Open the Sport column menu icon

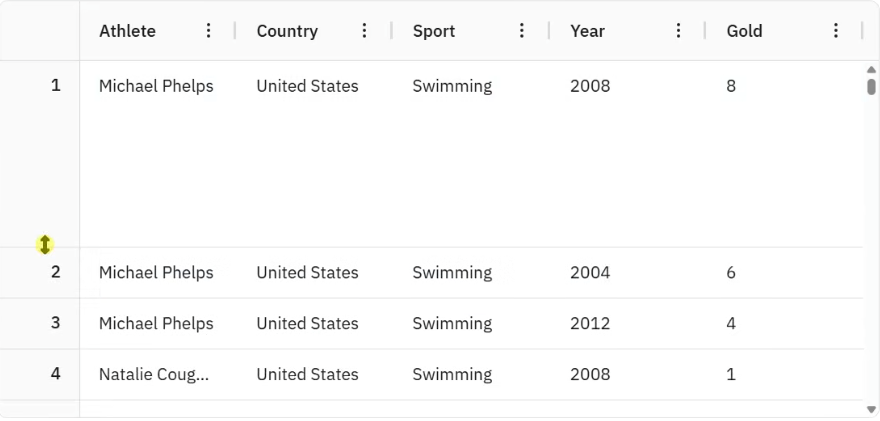point(522,31)
